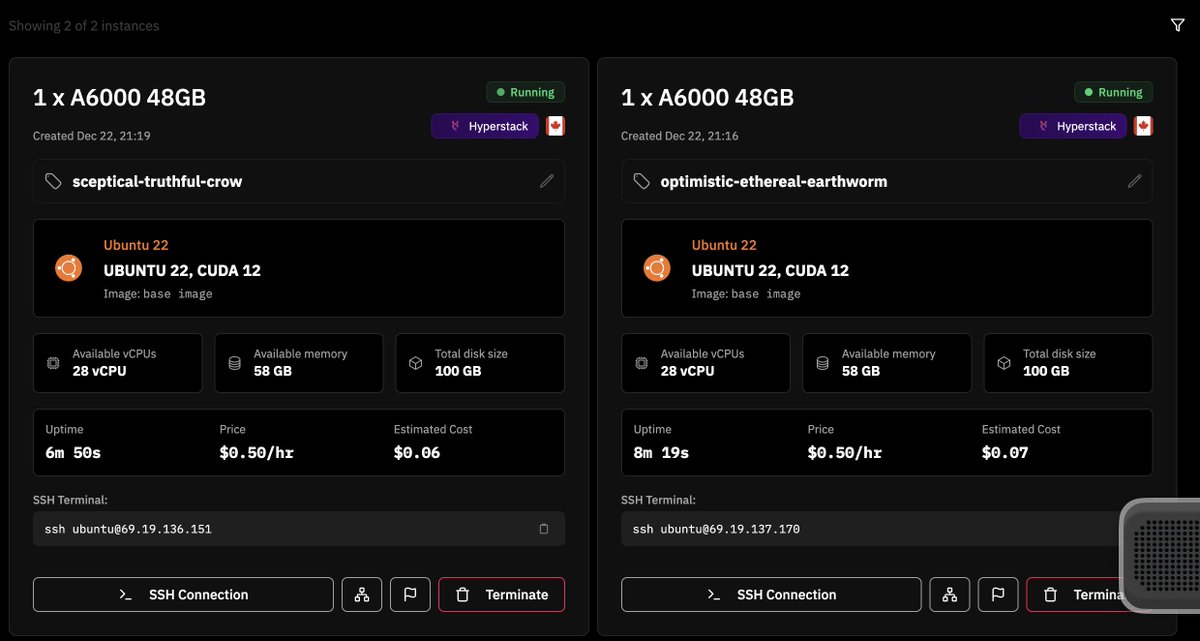
Task: Click the tag icon beside optimistic-ethereal-earthworm
Action: (x=642, y=182)
